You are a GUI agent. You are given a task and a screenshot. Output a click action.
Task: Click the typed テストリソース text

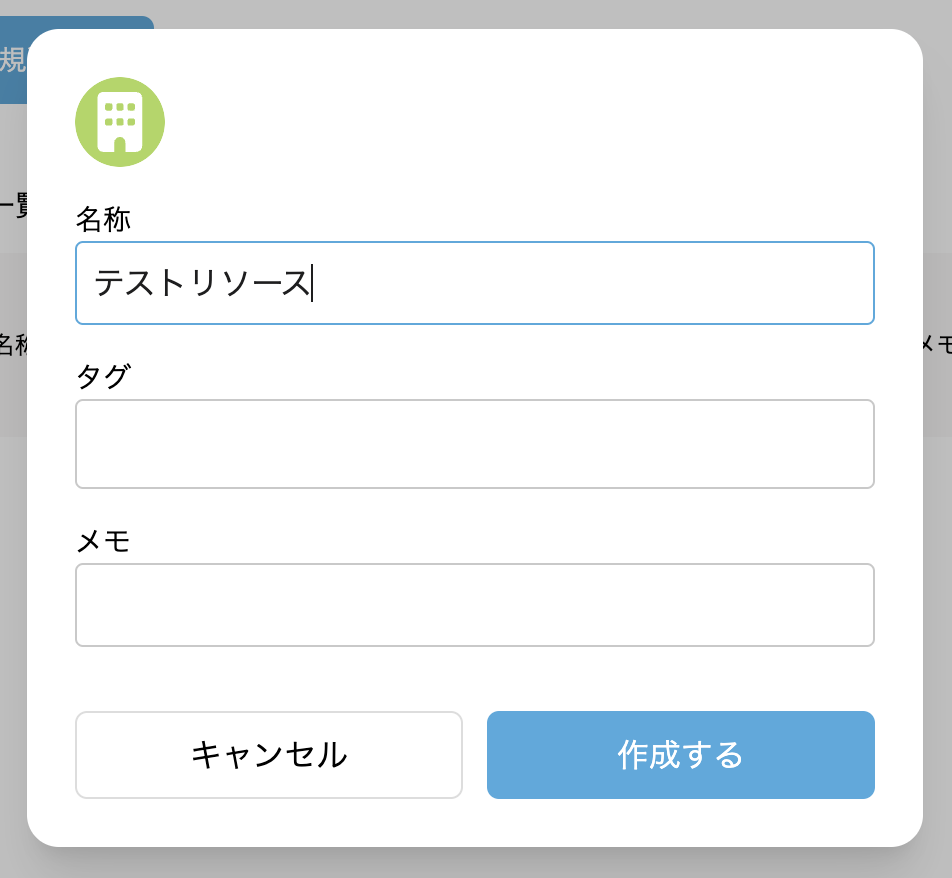[202, 283]
